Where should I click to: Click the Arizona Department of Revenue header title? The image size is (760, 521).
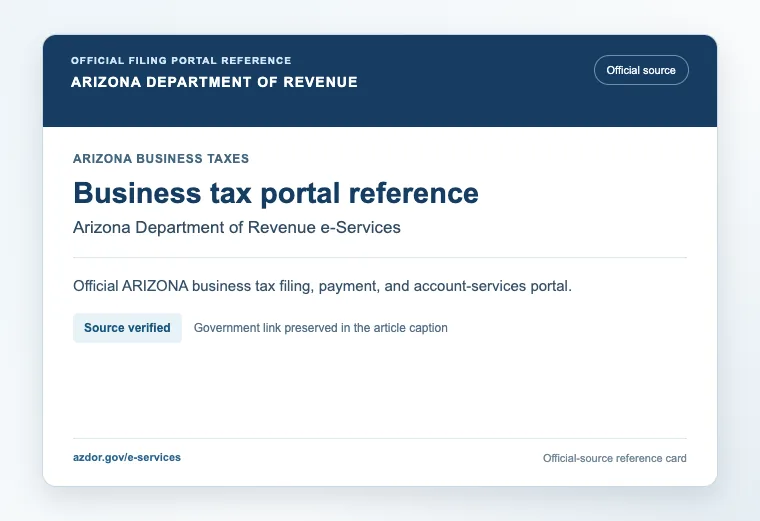click(x=214, y=82)
